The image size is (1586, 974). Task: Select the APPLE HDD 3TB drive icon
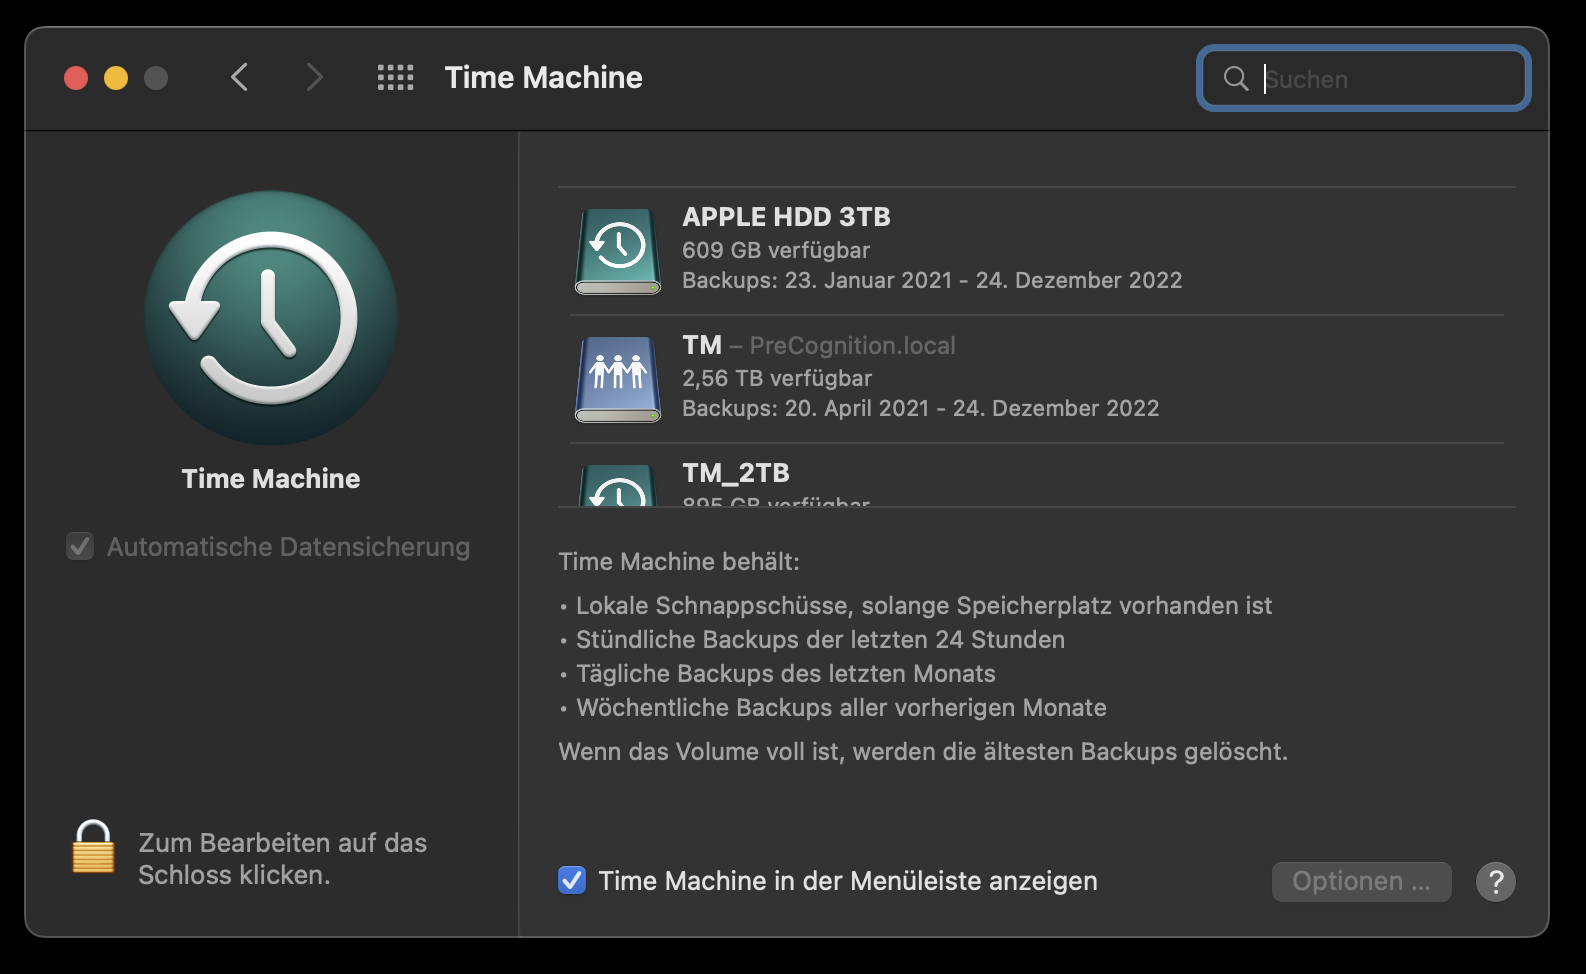(618, 251)
